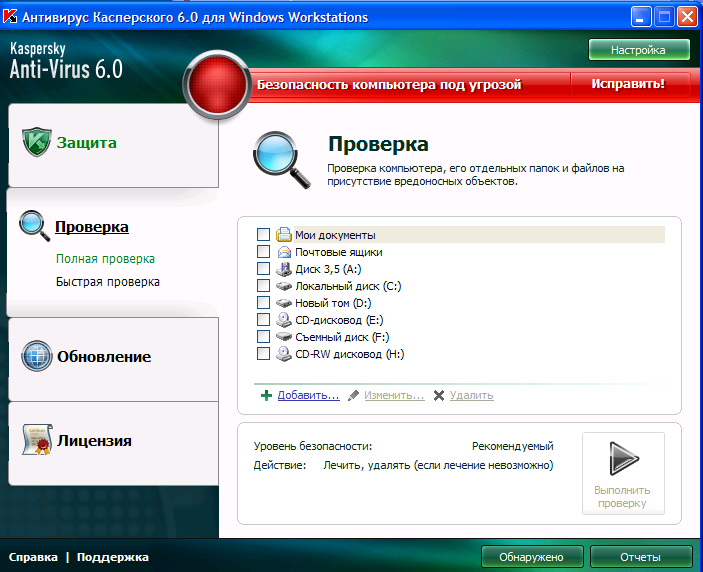Tick the Диск 3,5 (A:) checkbox
Screen dimensions: 703x572
(263, 269)
